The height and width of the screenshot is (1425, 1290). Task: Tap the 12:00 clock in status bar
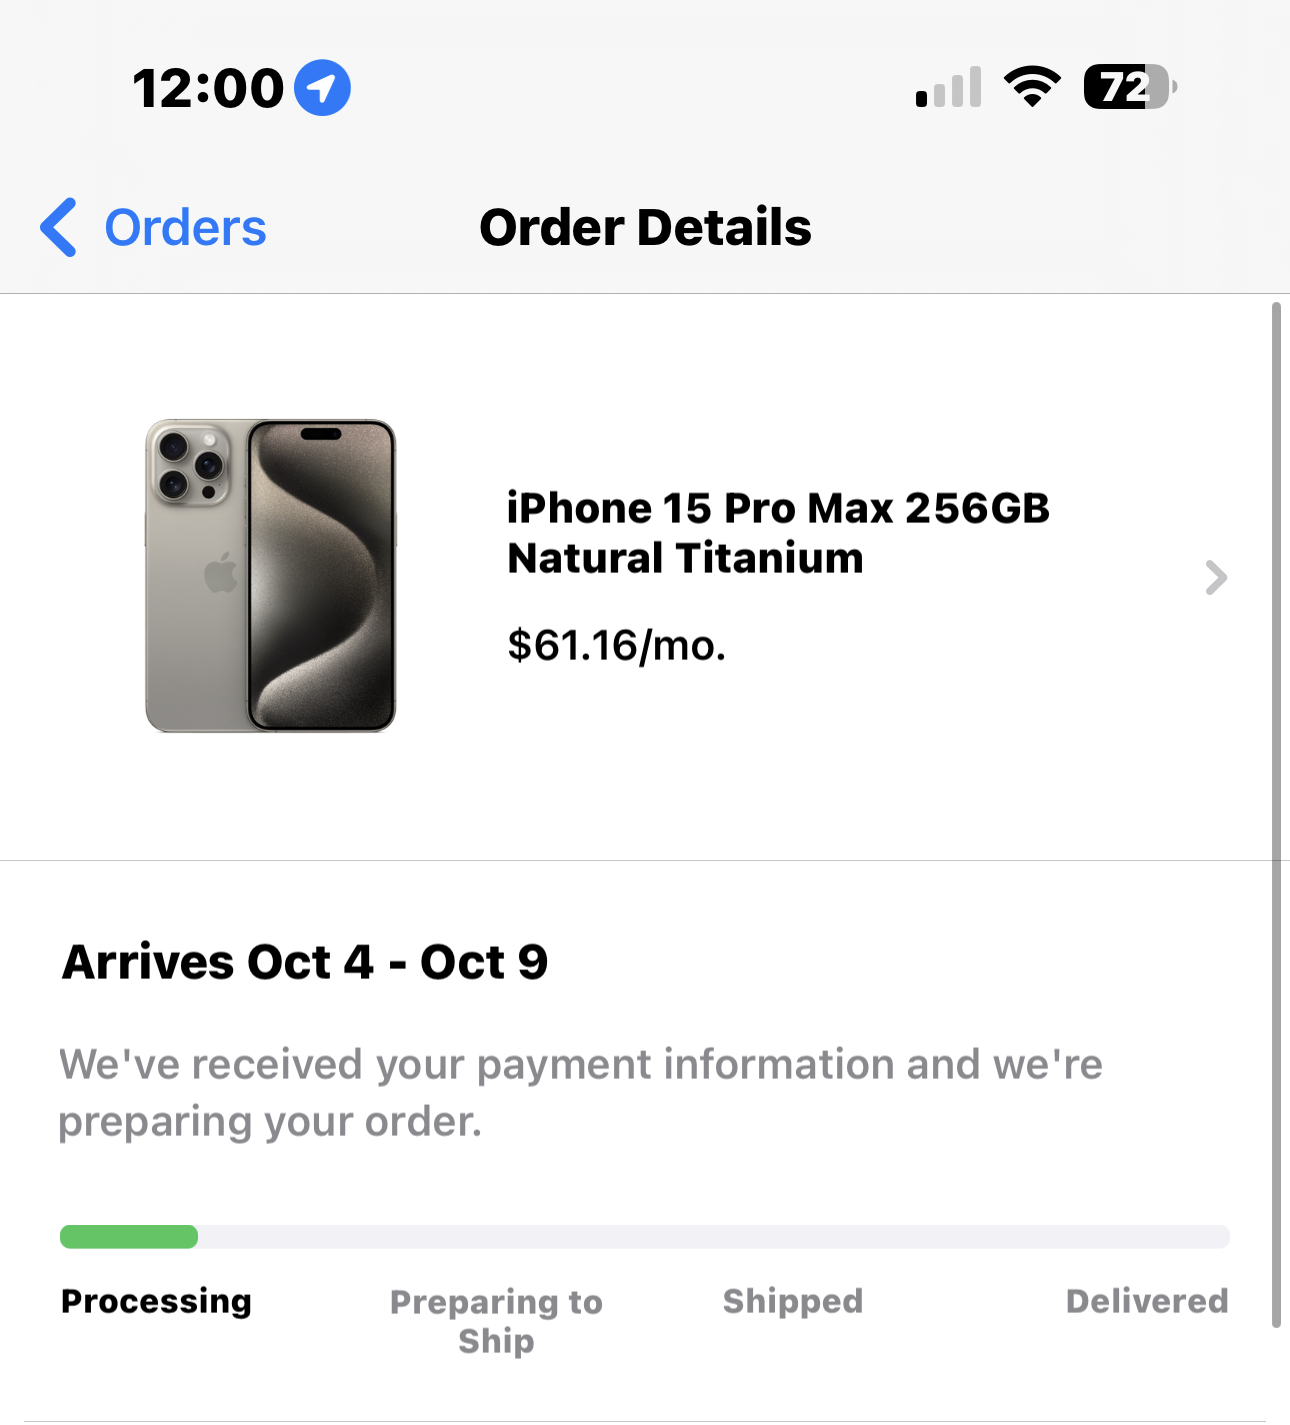tap(208, 88)
